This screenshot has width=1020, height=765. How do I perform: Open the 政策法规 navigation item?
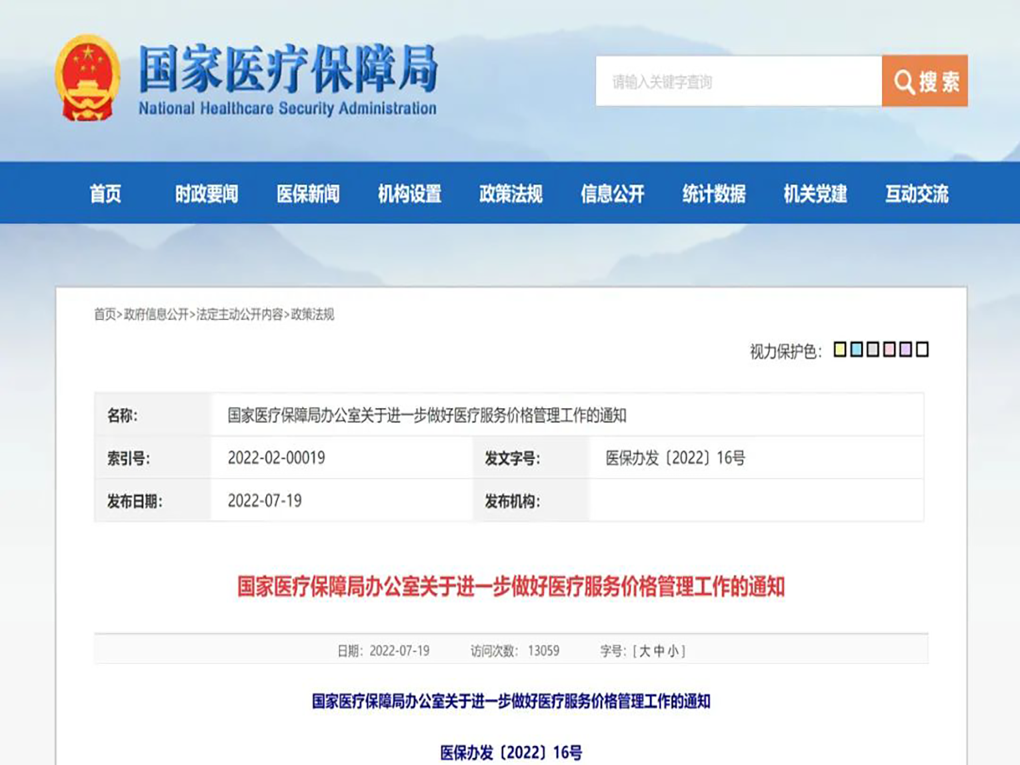point(511,193)
